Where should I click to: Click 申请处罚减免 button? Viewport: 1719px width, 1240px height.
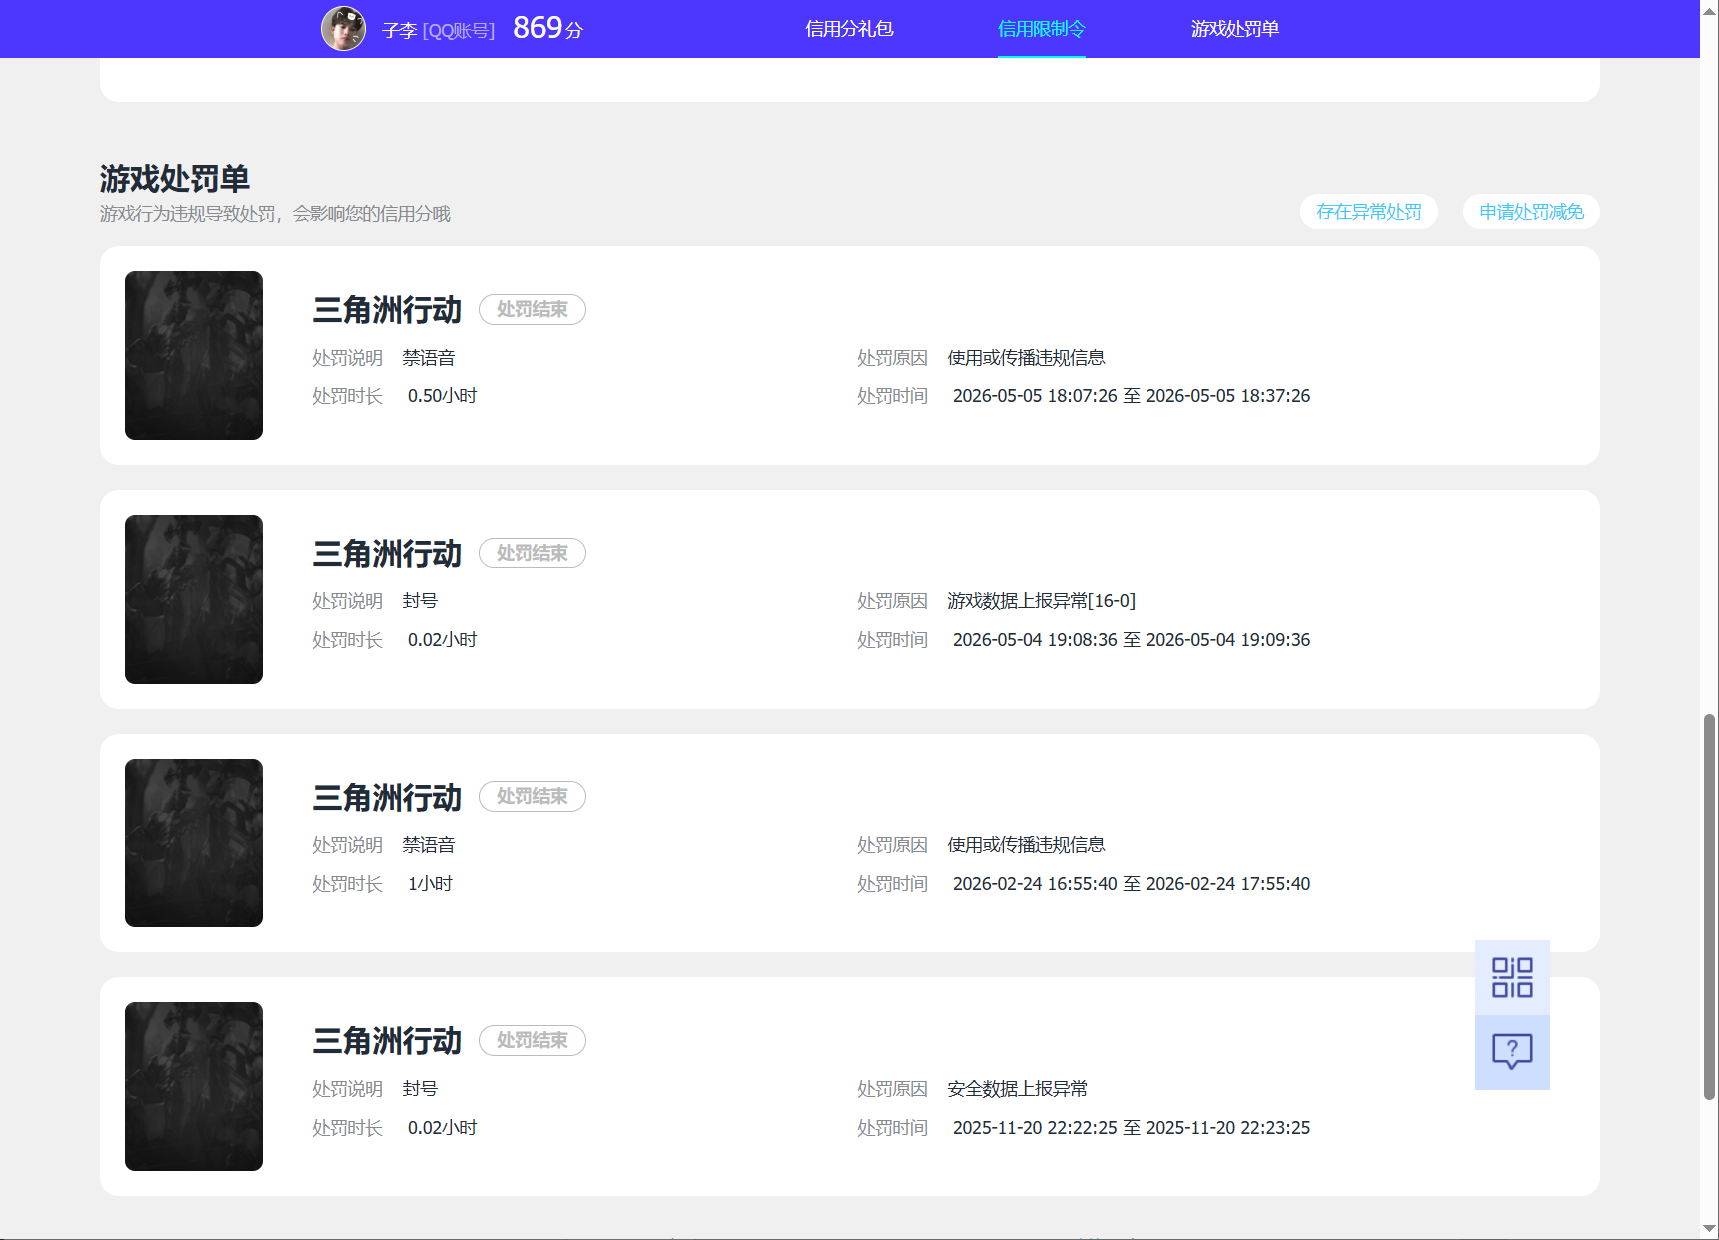pos(1531,212)
